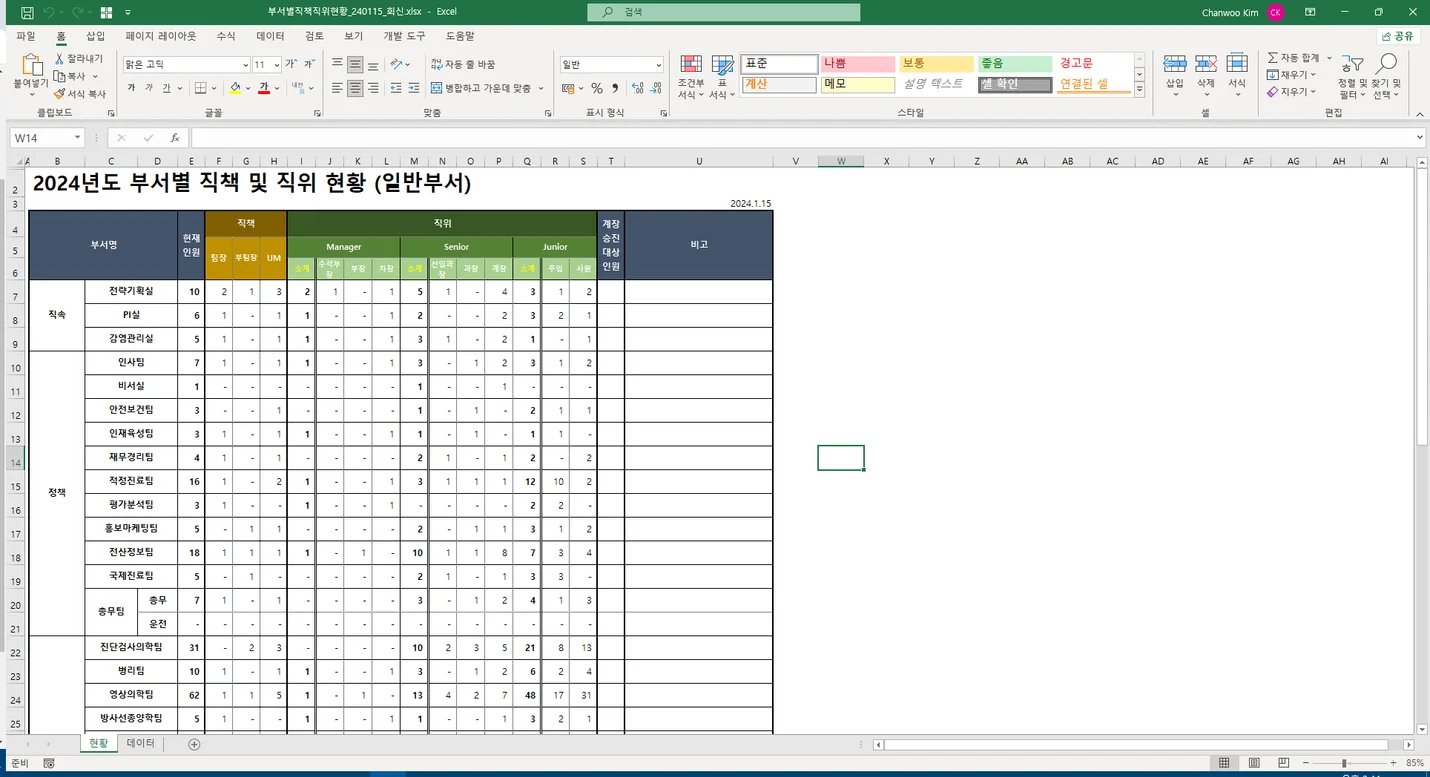
Task: Apply percent style format
Action: (597, 88)
